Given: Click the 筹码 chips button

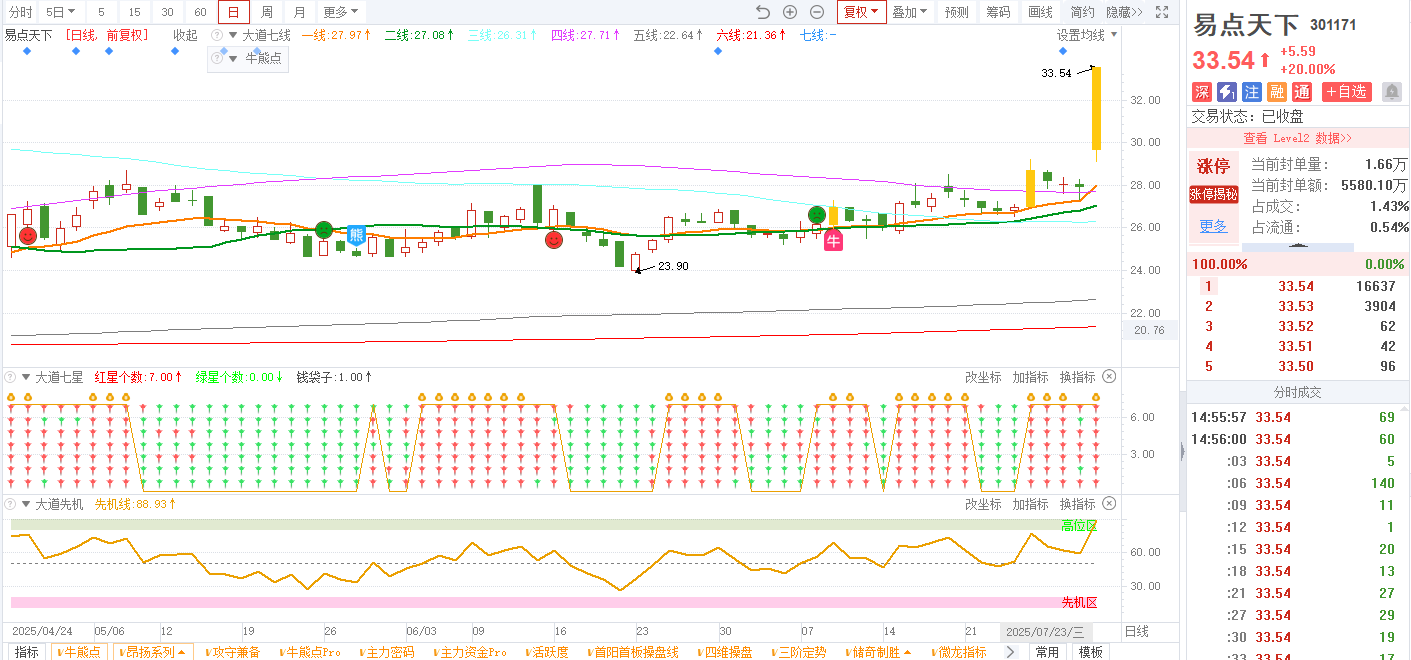Looking at the screenshot, I should (x=998, y=12).
